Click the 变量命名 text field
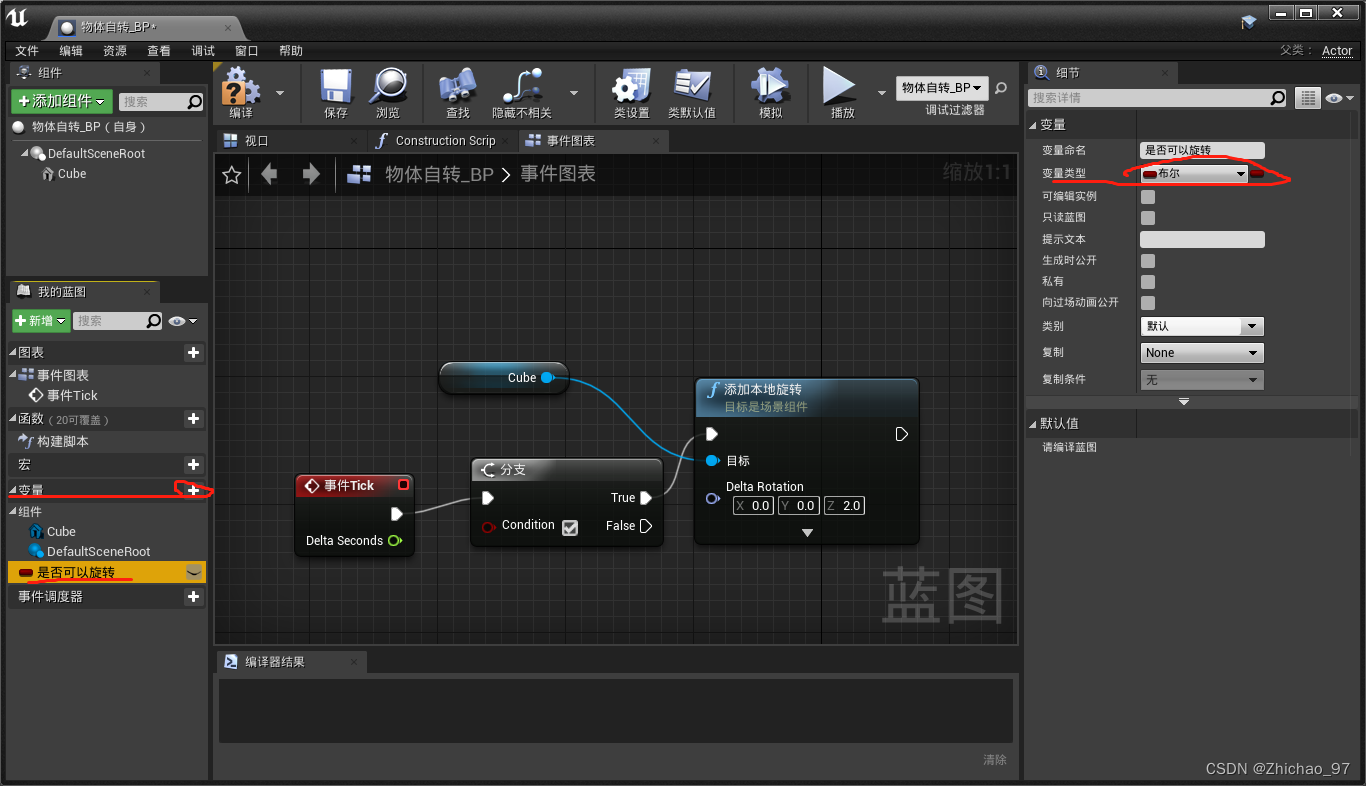 (x=1202, y=150)
